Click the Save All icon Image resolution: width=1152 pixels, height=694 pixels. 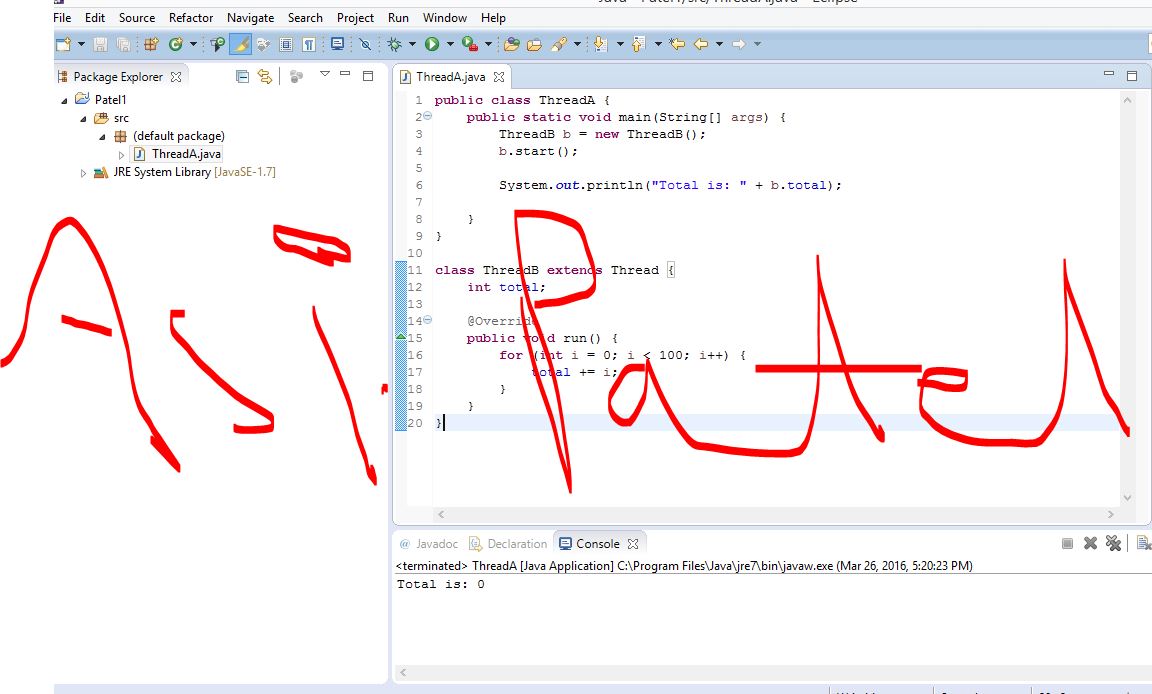click(123, 45)
